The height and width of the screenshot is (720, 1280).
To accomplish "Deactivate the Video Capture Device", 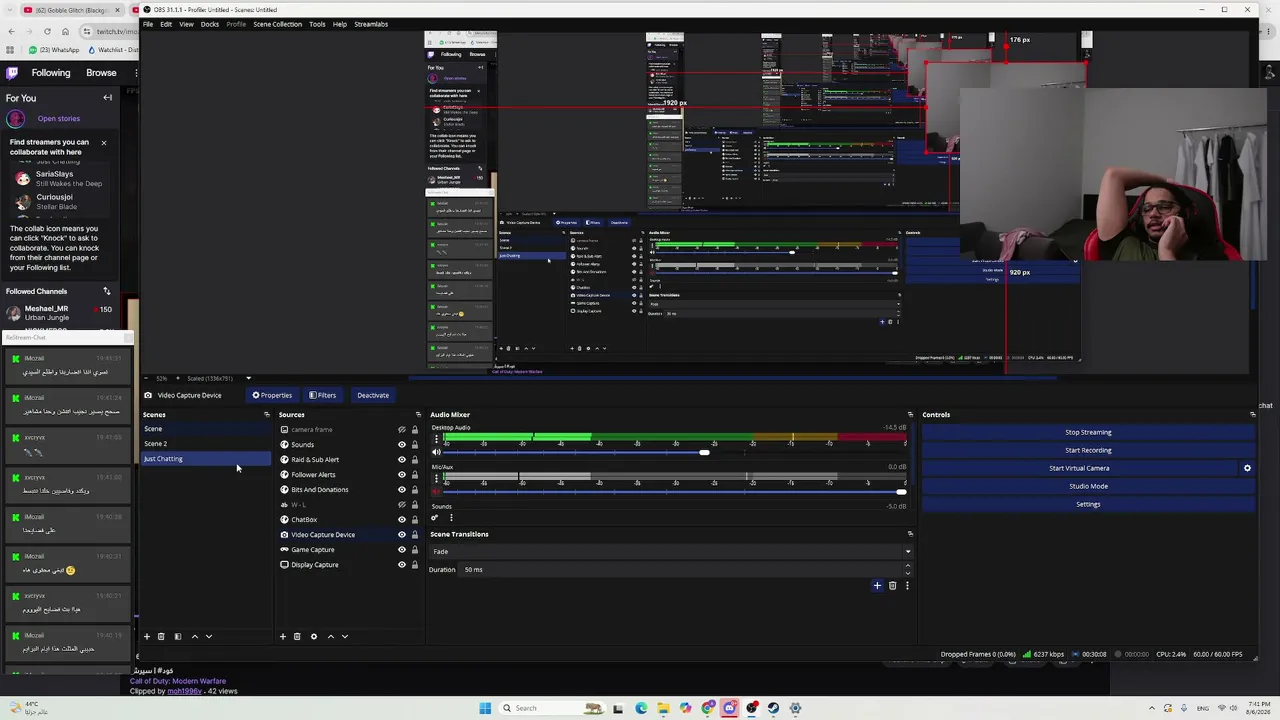I will tap(373, 395).
